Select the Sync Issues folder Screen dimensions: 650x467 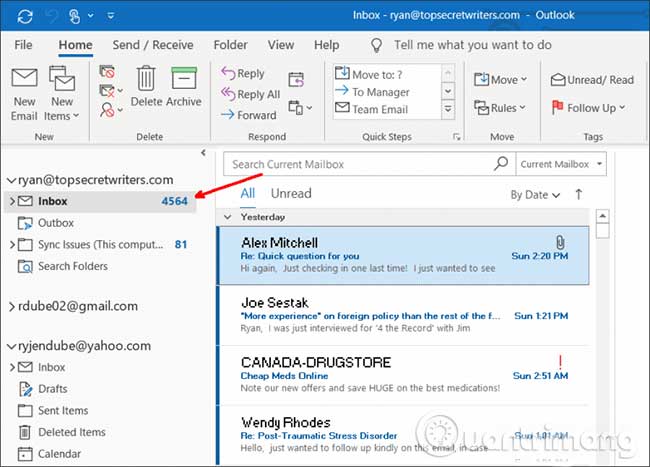90,244
